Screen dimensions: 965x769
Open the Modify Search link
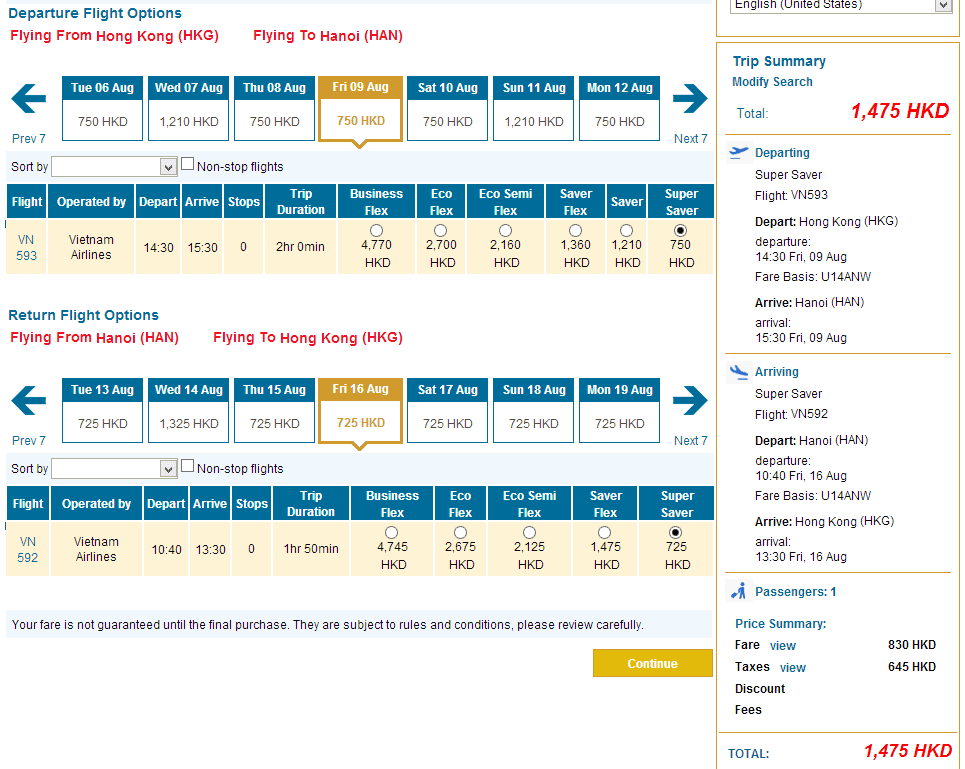(772, 82)
